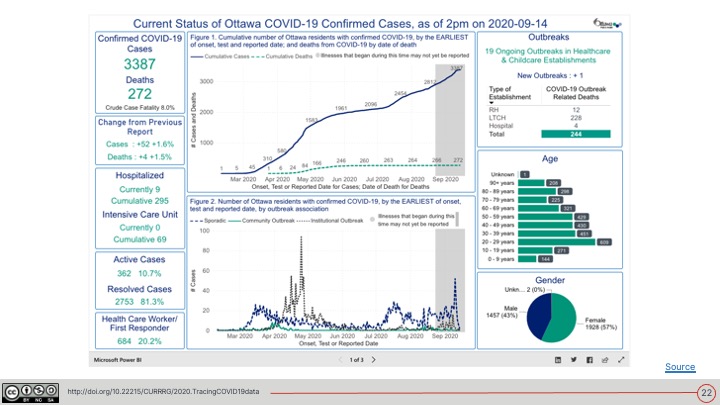Click the '1 of 3' page indicator

pos(357,360)
